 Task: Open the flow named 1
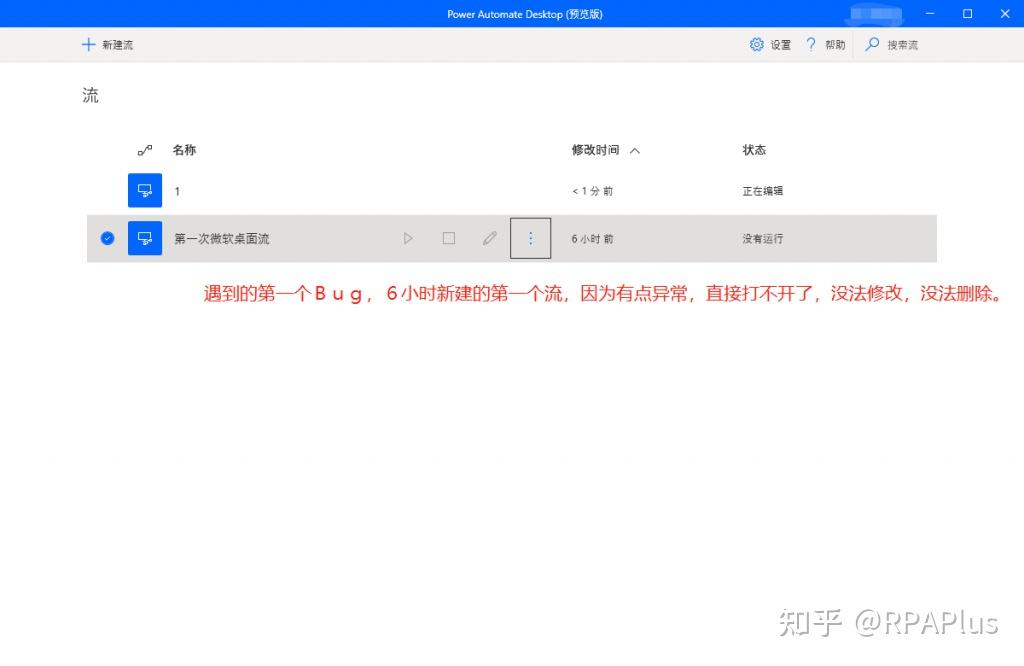pos(177,190)
